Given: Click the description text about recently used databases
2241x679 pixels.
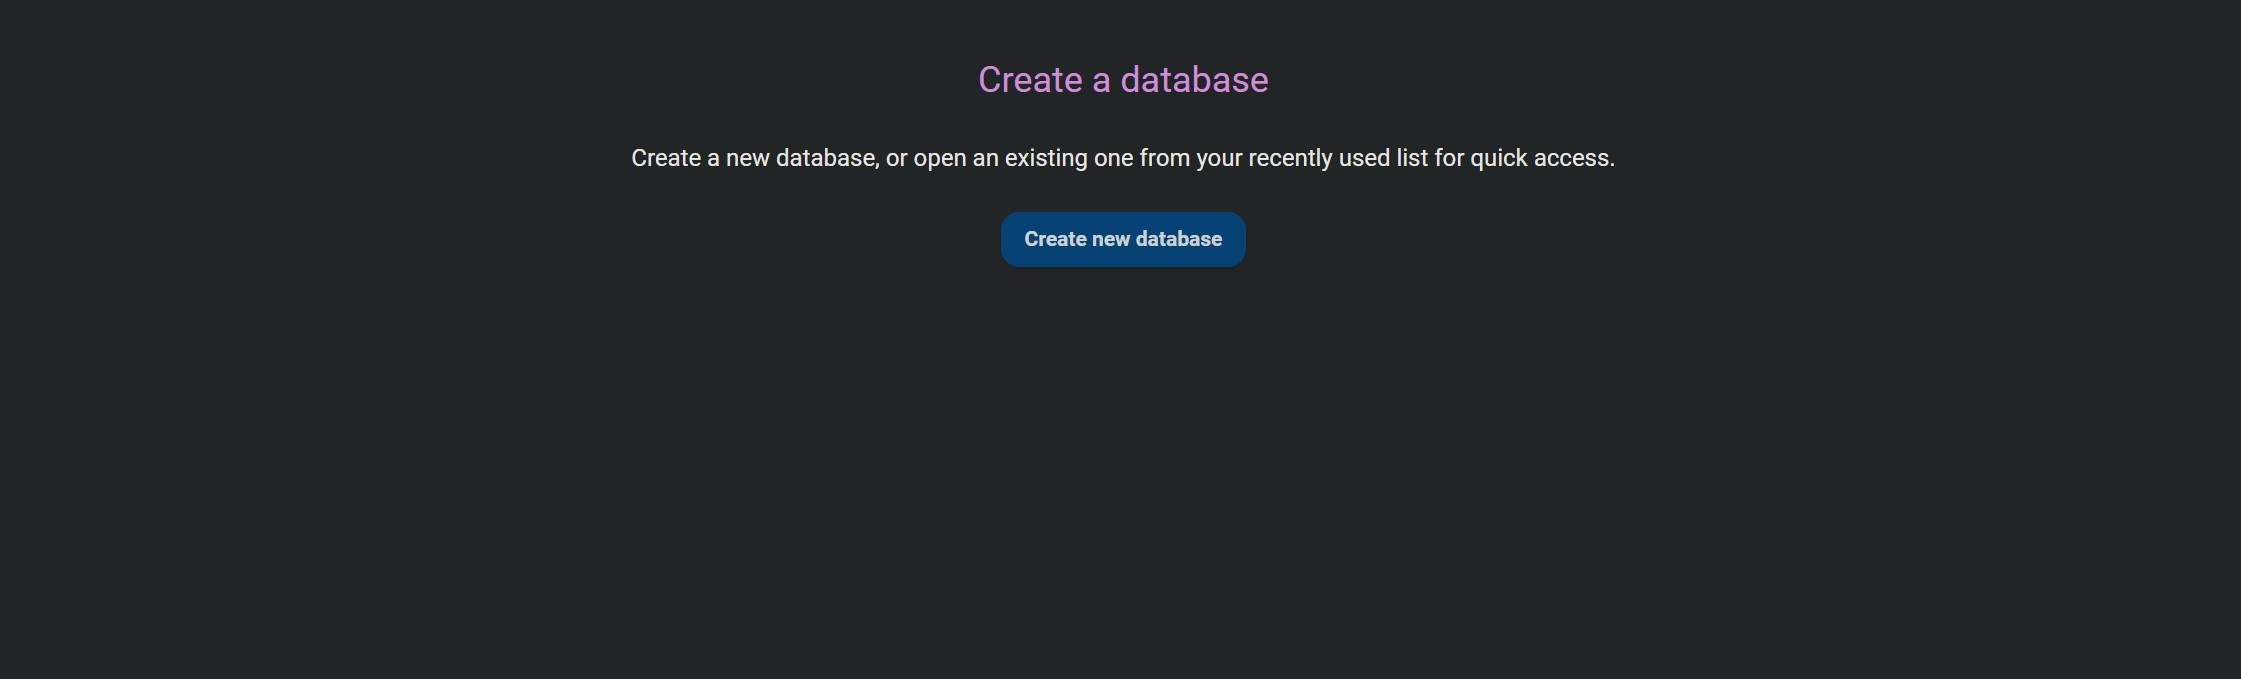Looking at the screenshot, I should (x=1123, y=158).
